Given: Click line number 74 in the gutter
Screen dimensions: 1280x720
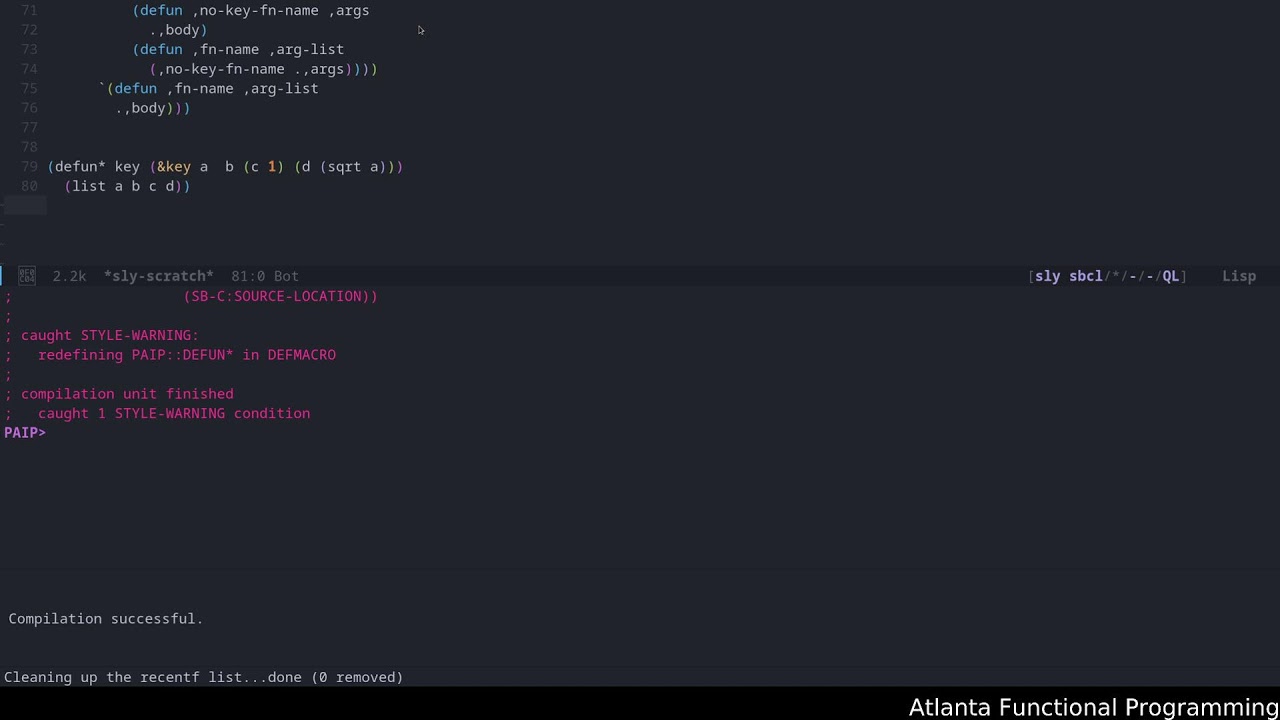Looking at the screenshot, I should pyautogui.click(x=29, y=69).
